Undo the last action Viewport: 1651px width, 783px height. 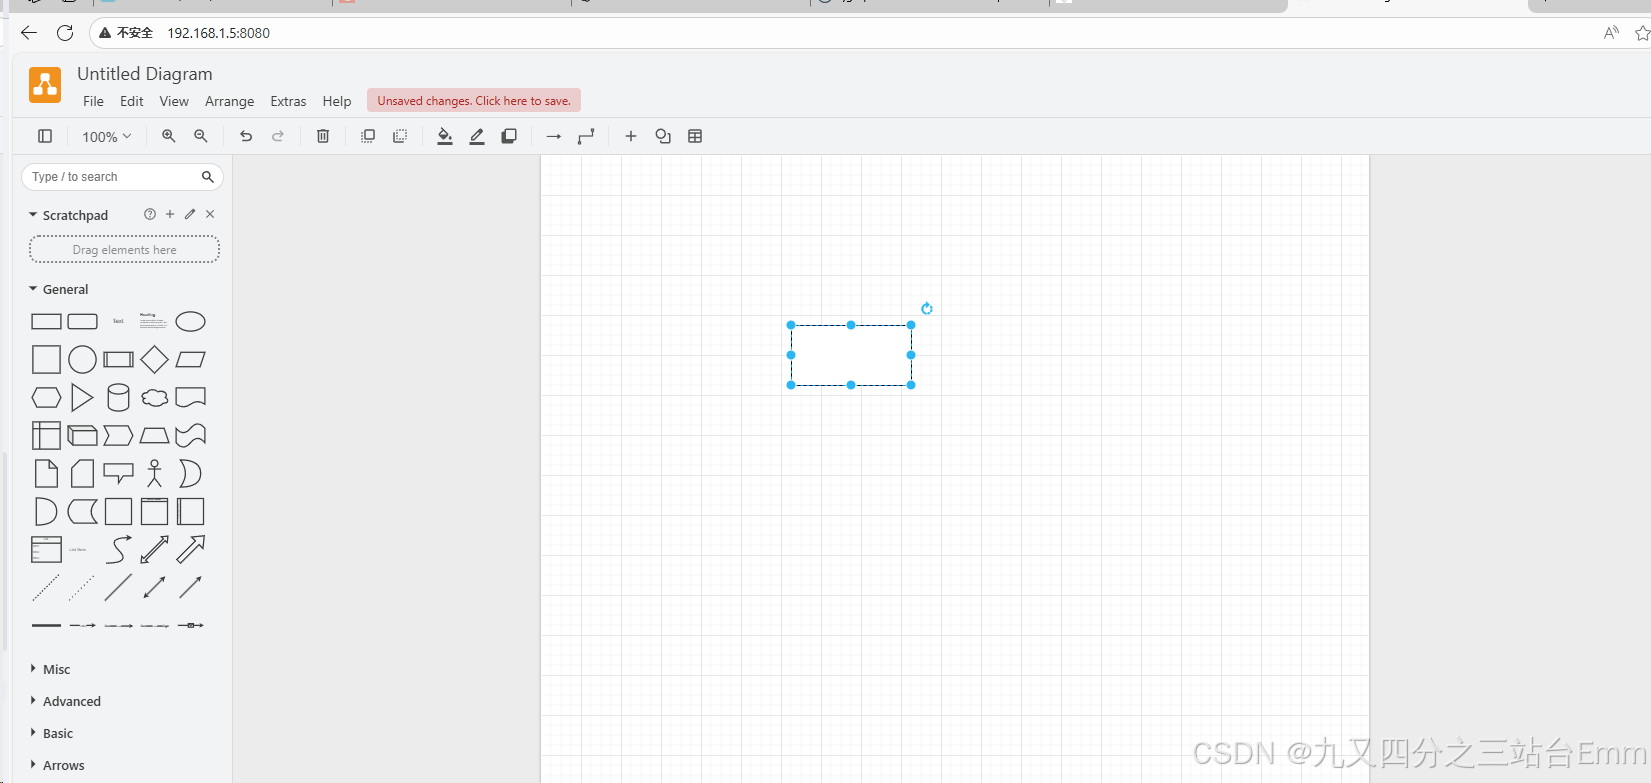coord(246,136)
